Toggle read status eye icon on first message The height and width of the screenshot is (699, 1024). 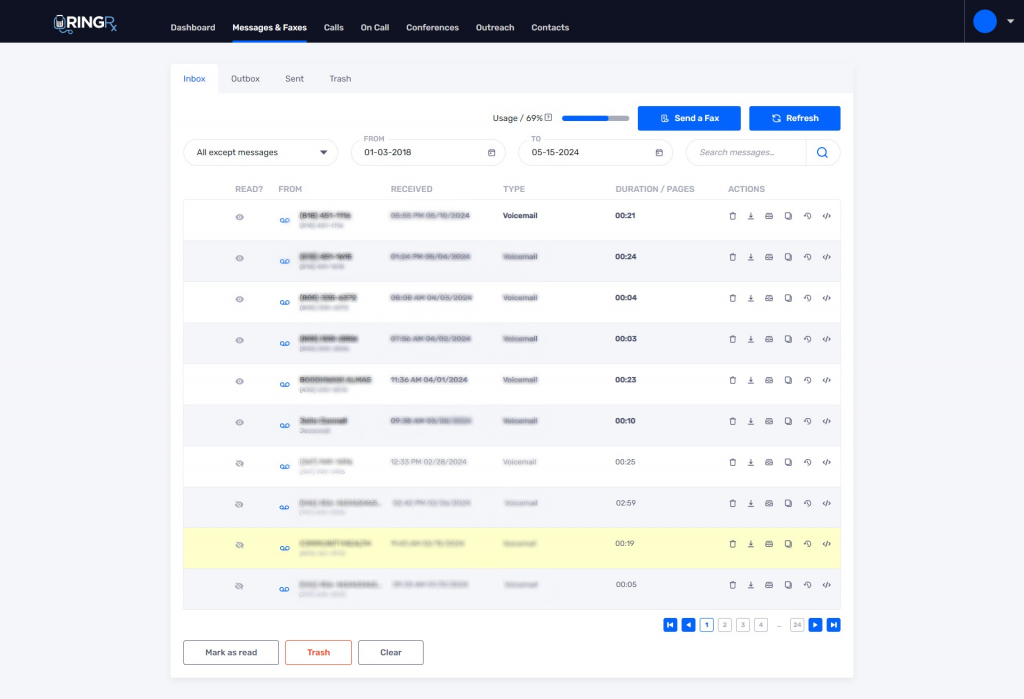[239, 217]
